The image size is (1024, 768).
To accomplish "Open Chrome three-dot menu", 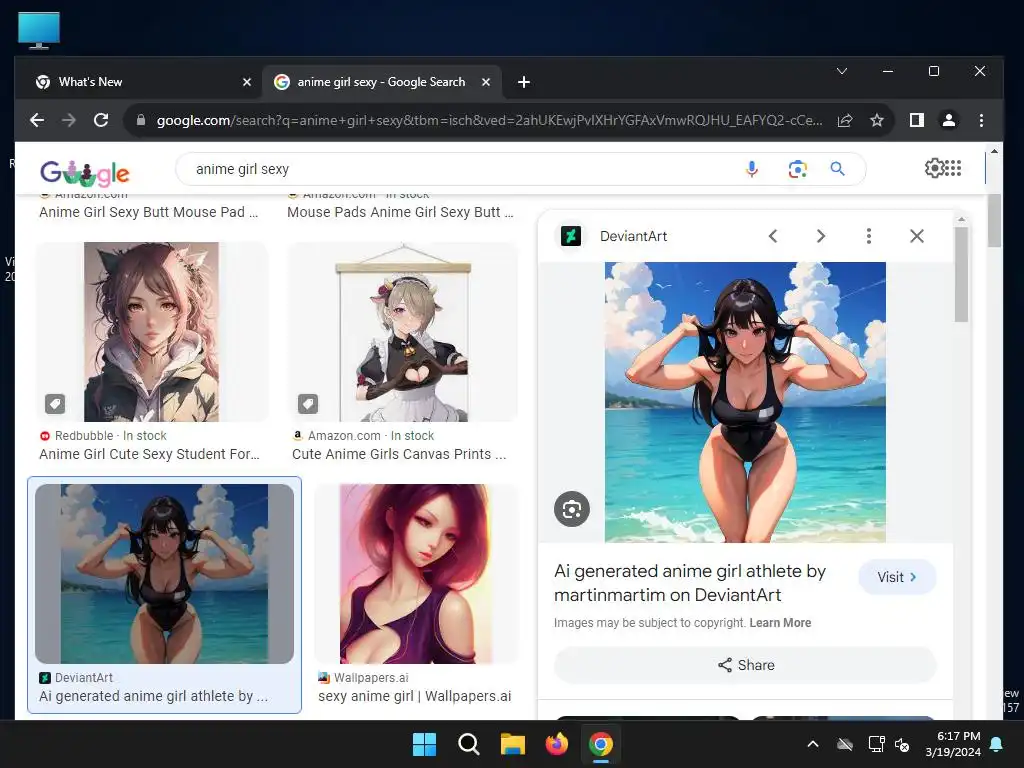I will tap(981, 120).
